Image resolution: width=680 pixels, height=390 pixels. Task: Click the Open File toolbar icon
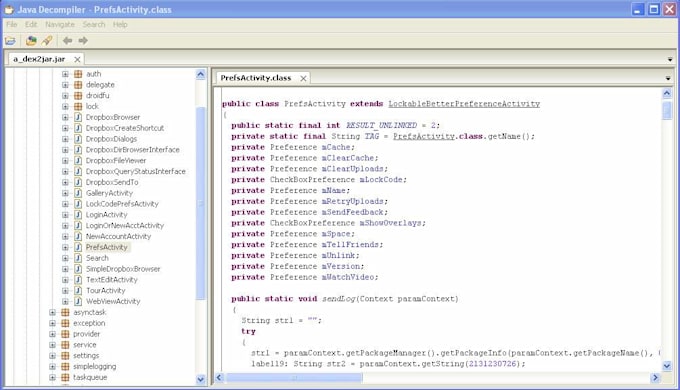point(10,41)
